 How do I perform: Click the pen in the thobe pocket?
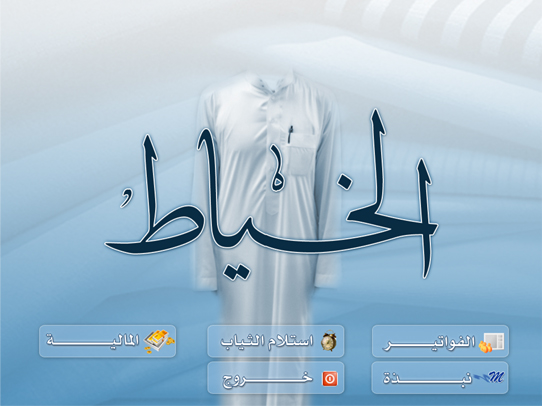(x=290, y=134)
